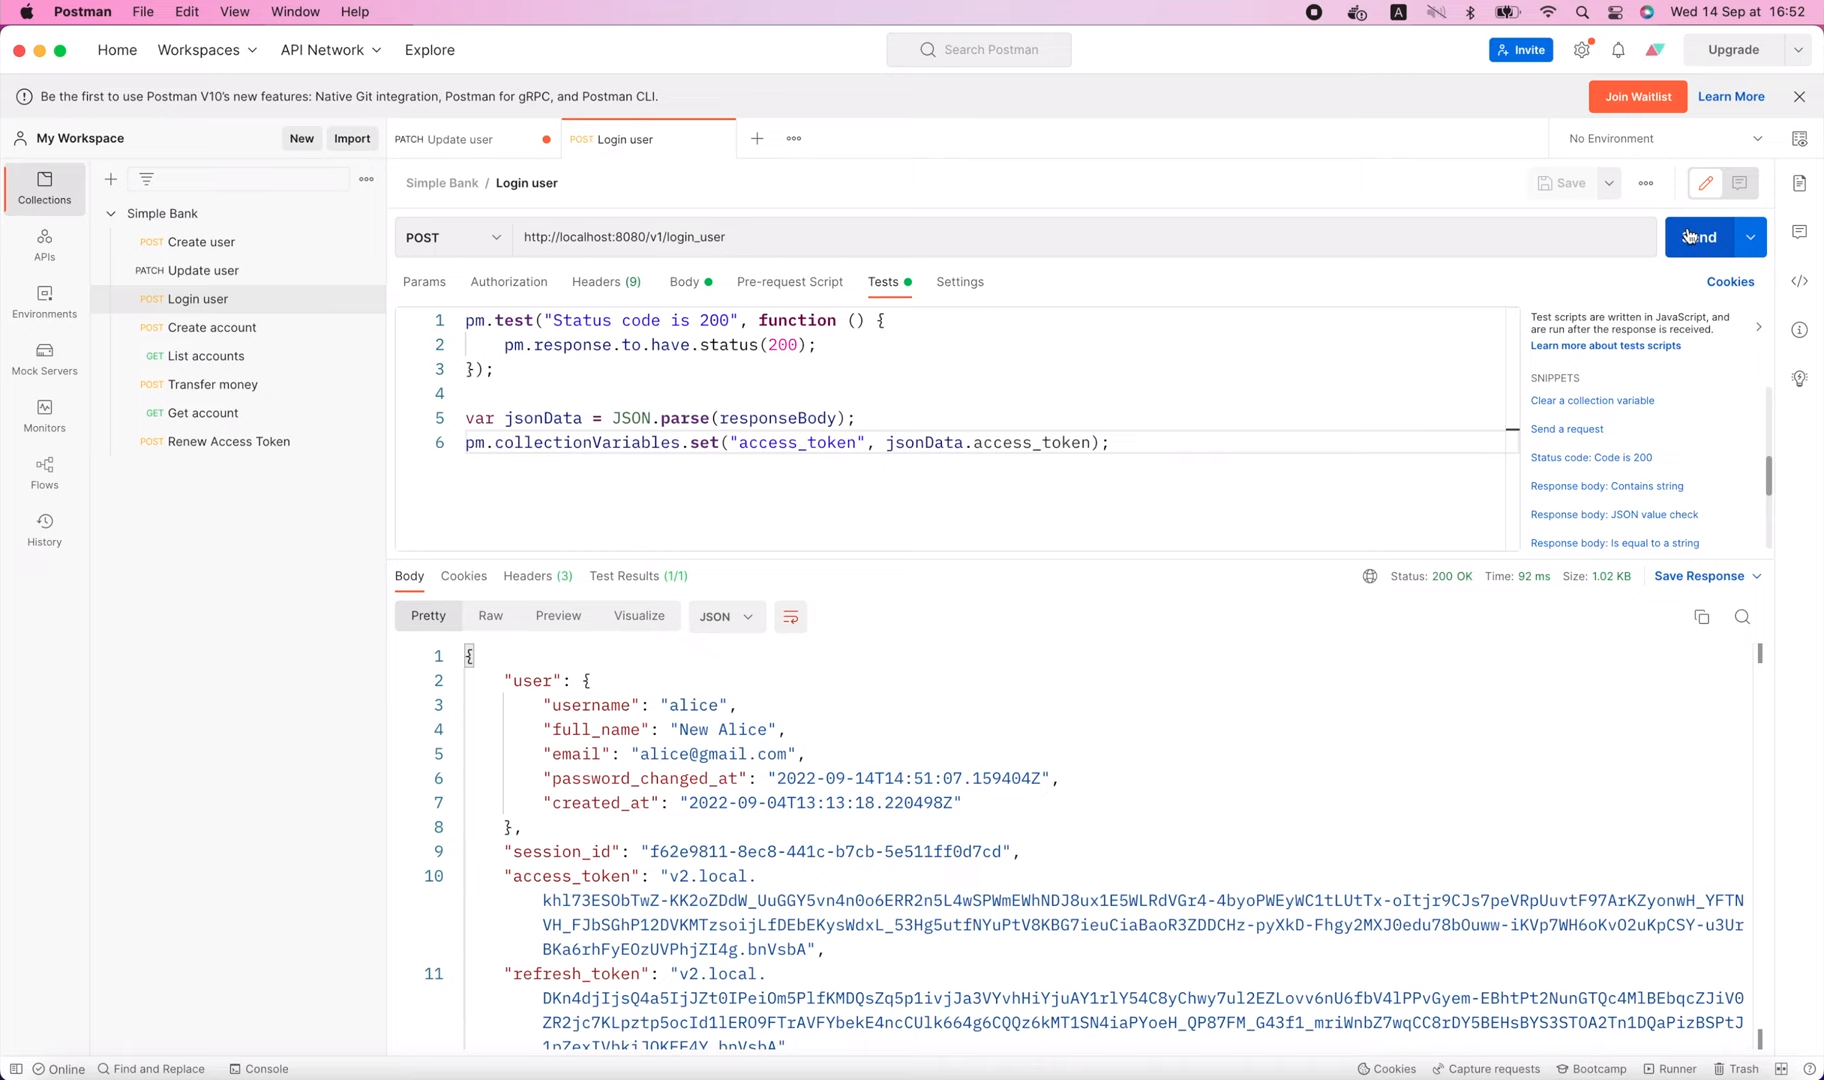Open the APIs sidebar panel

point(44,244)
